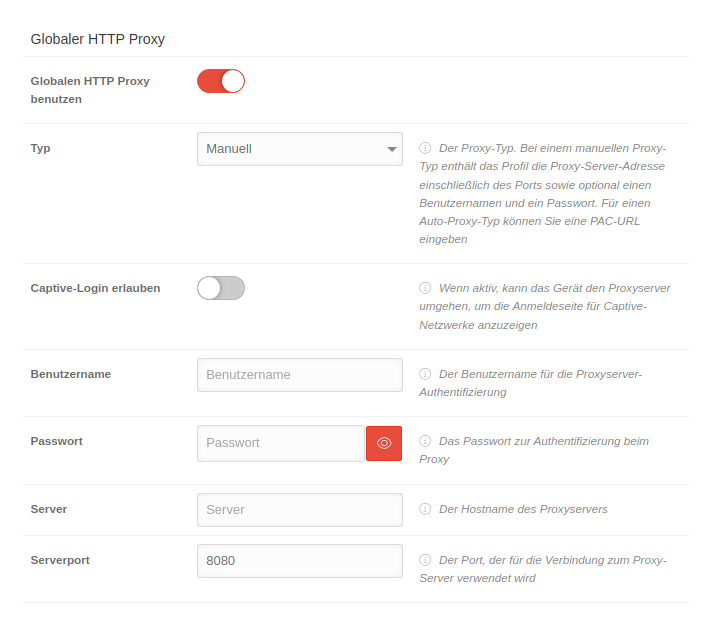
Task: Disable the Globalen HTTP Proxy benutzen switch
Action: tap(221, 81)
